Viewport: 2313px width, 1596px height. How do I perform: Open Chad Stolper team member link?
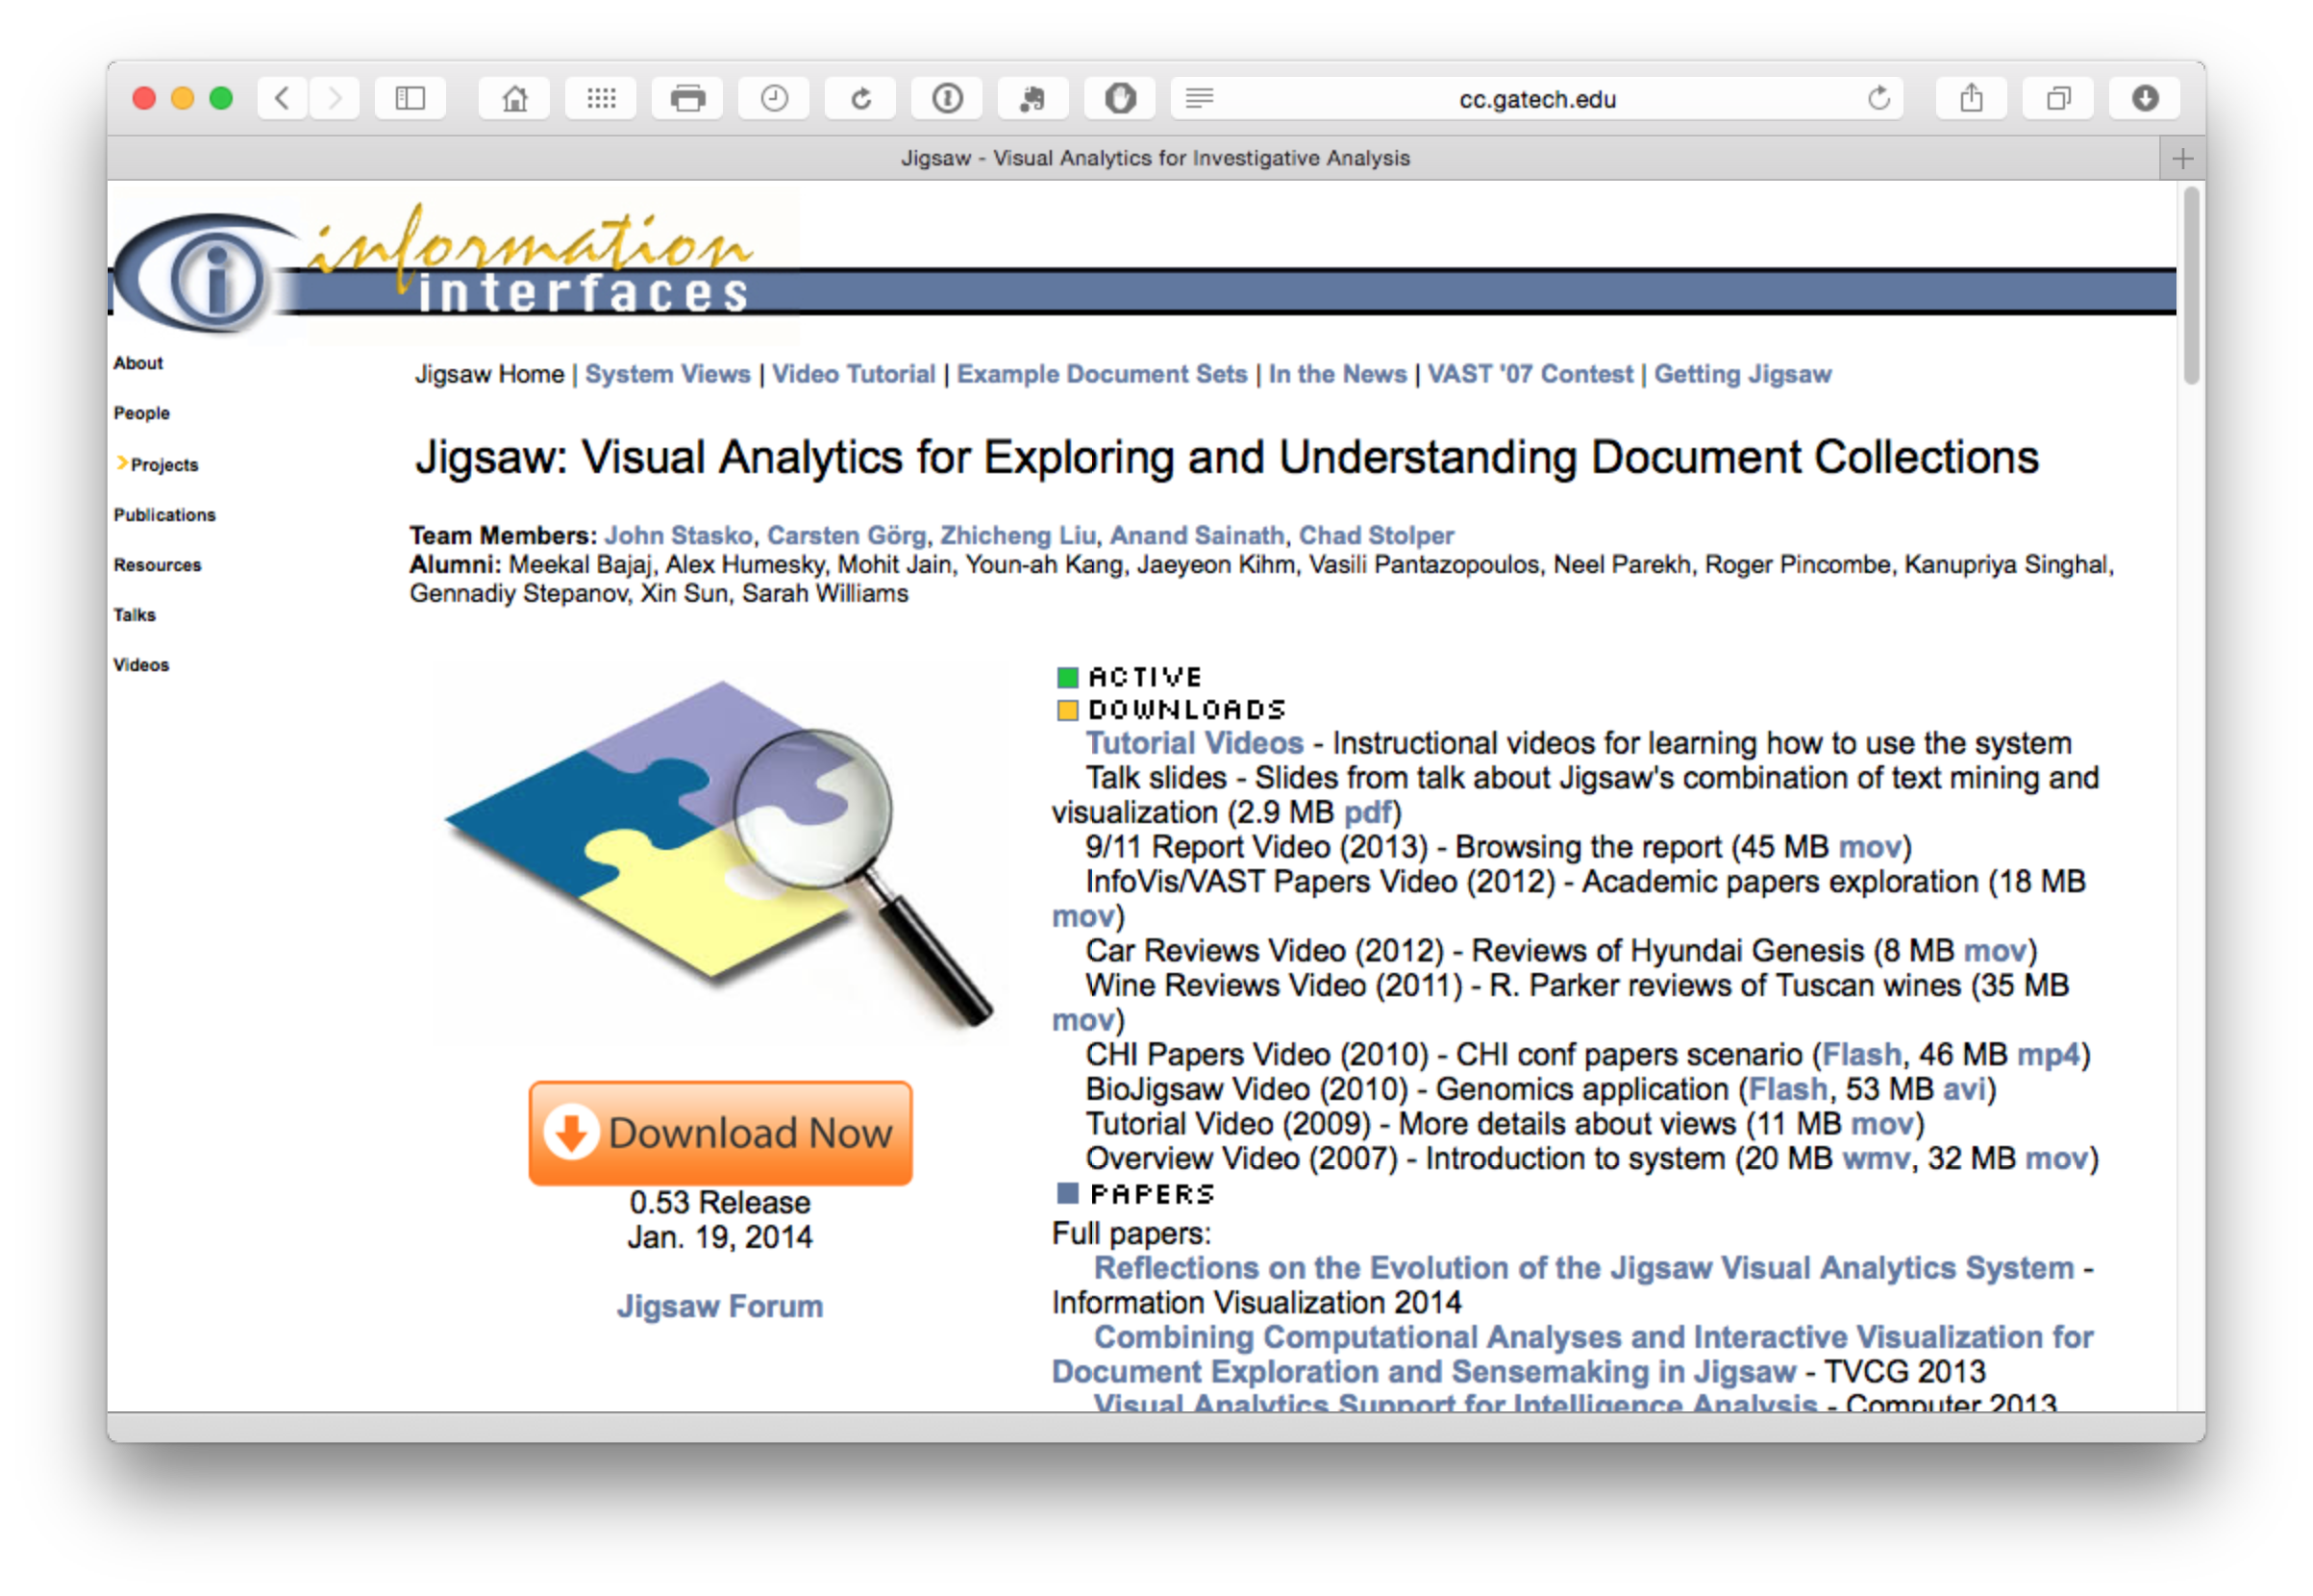(x=1376, y=535)
